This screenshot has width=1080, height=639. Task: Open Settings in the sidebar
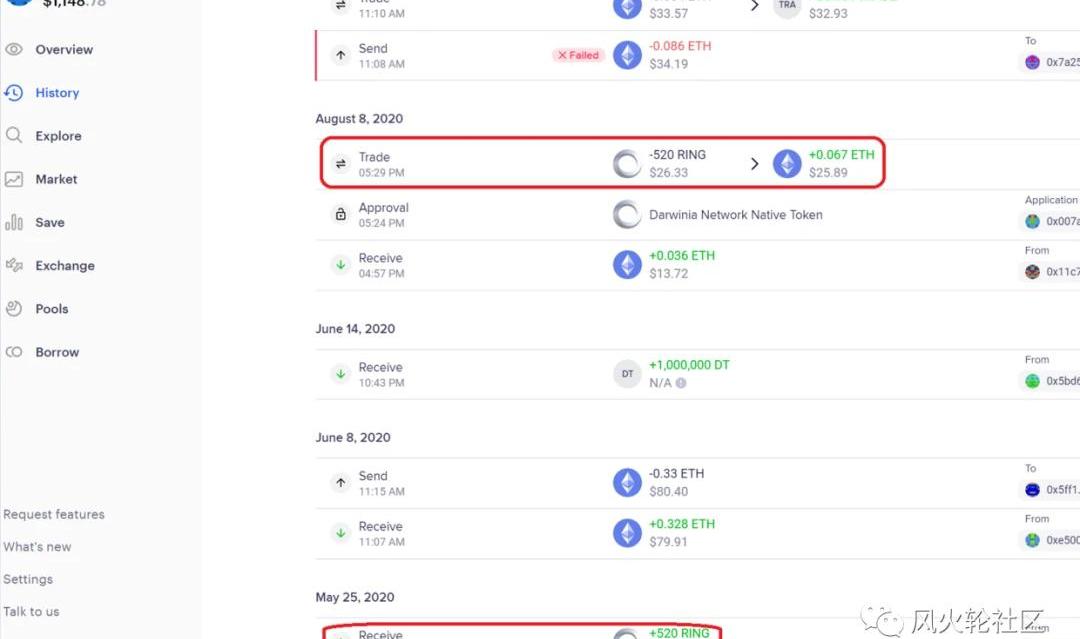28,579
